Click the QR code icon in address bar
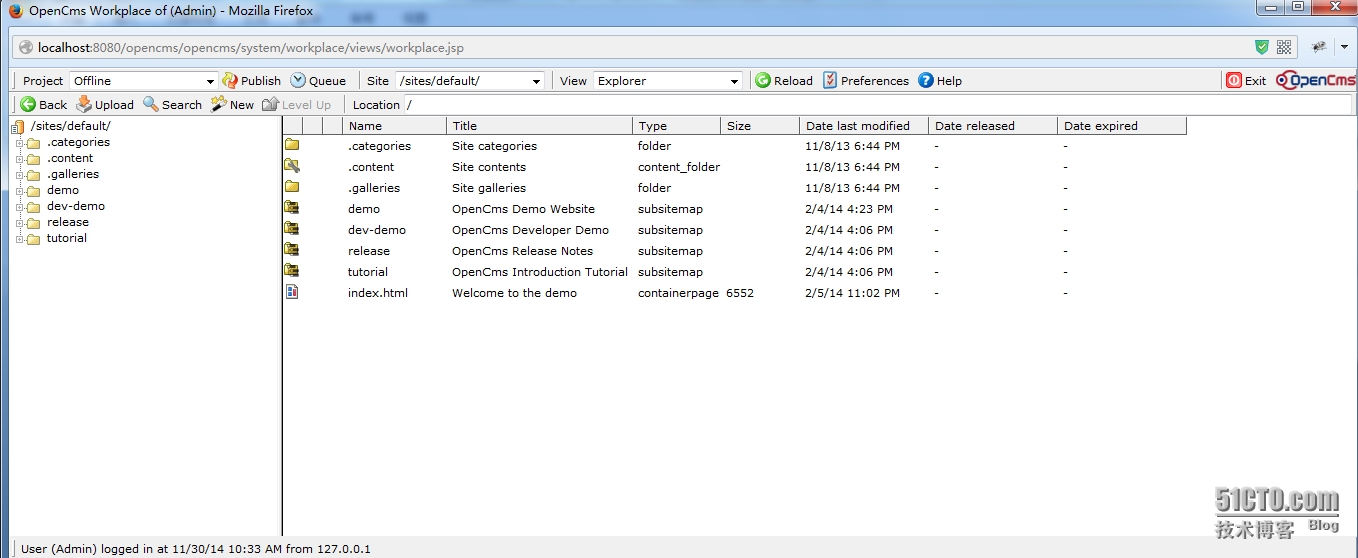Image resolution: width=1358 pixels, height=558 pixels. [1284, 47]
